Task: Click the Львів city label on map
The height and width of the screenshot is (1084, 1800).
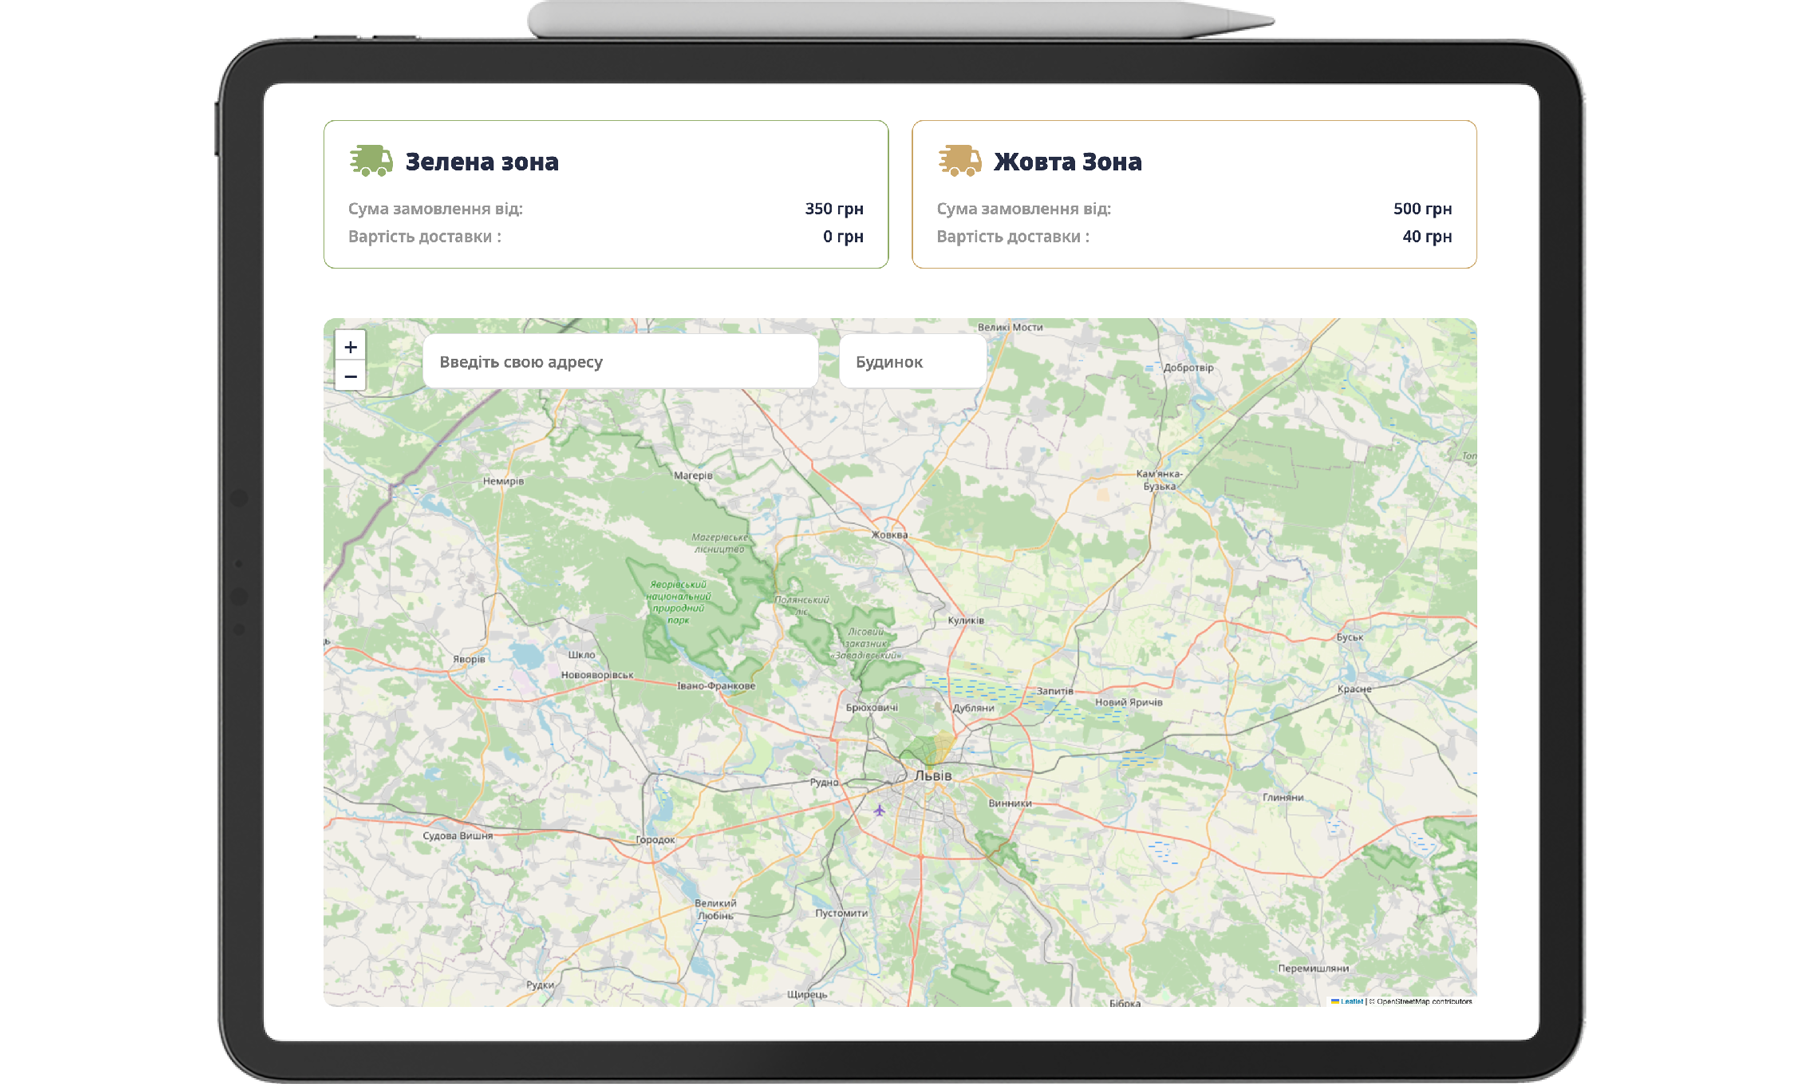Action: (933, 775)
